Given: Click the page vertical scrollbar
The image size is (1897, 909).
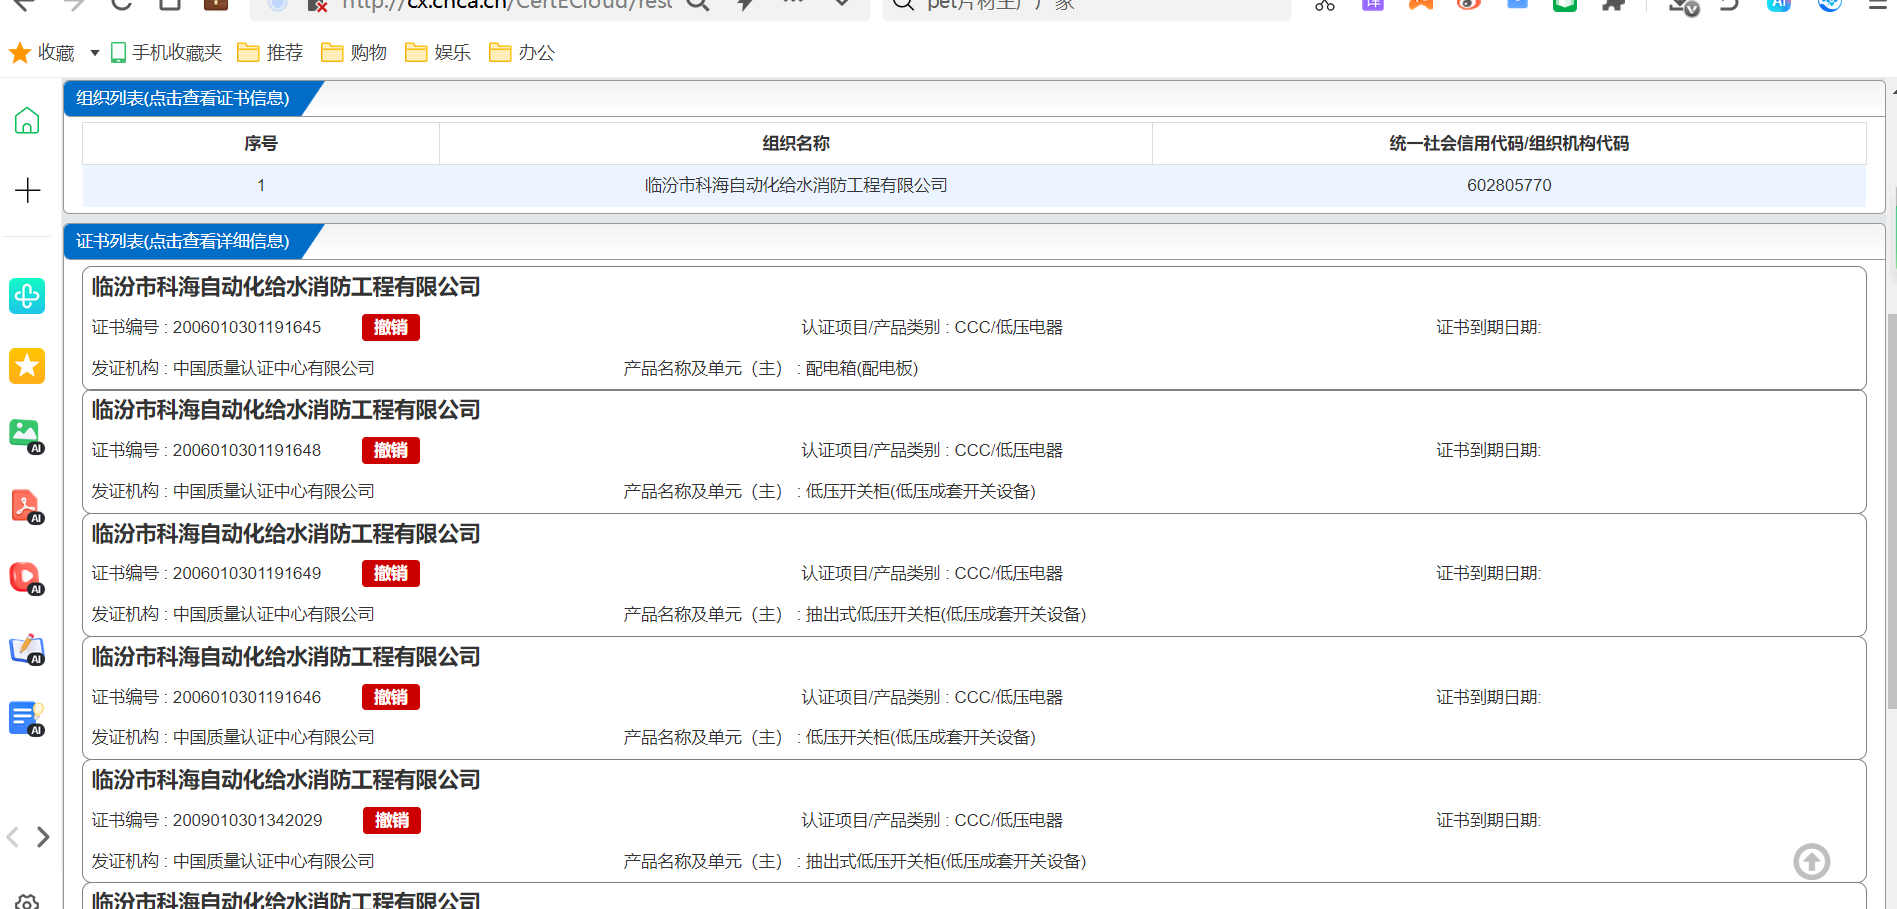Looking at the screenshot, I should pos(1891,510).
